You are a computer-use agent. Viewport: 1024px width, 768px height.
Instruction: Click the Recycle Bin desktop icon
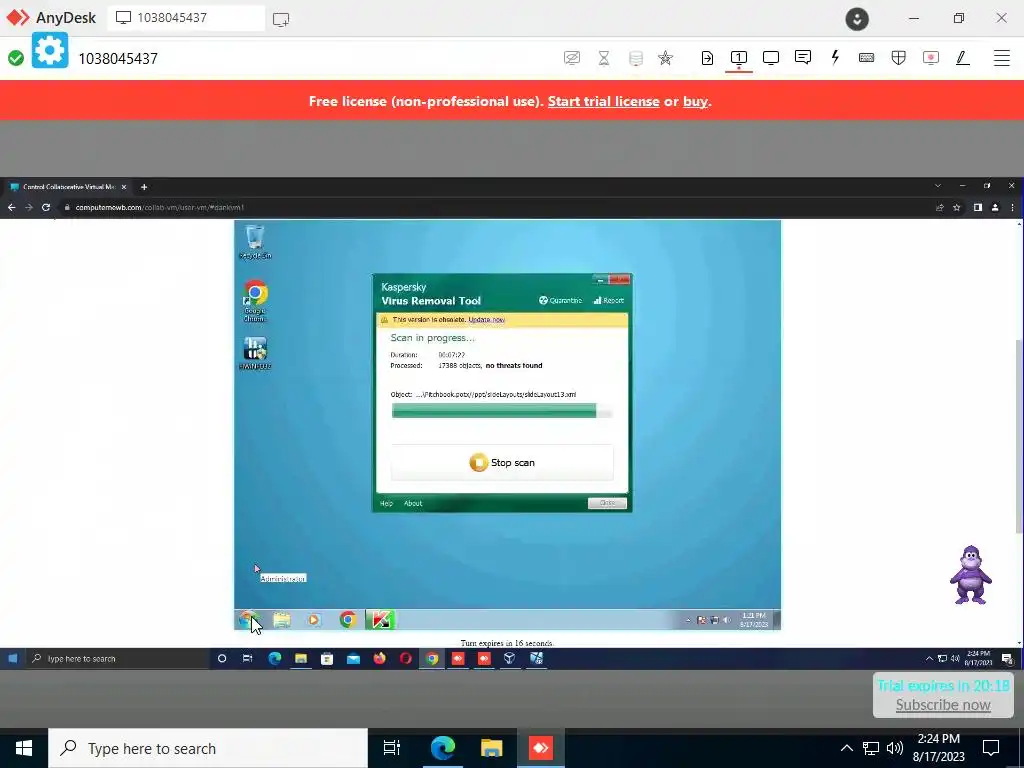click(255, 242)
